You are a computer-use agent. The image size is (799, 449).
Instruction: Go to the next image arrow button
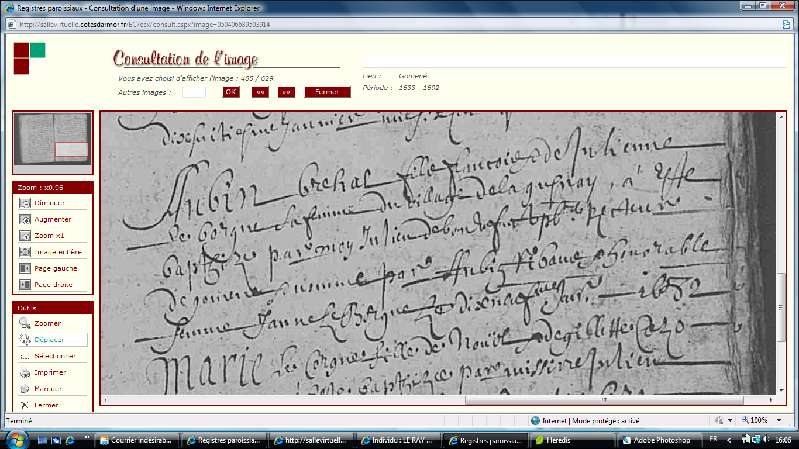286,92
